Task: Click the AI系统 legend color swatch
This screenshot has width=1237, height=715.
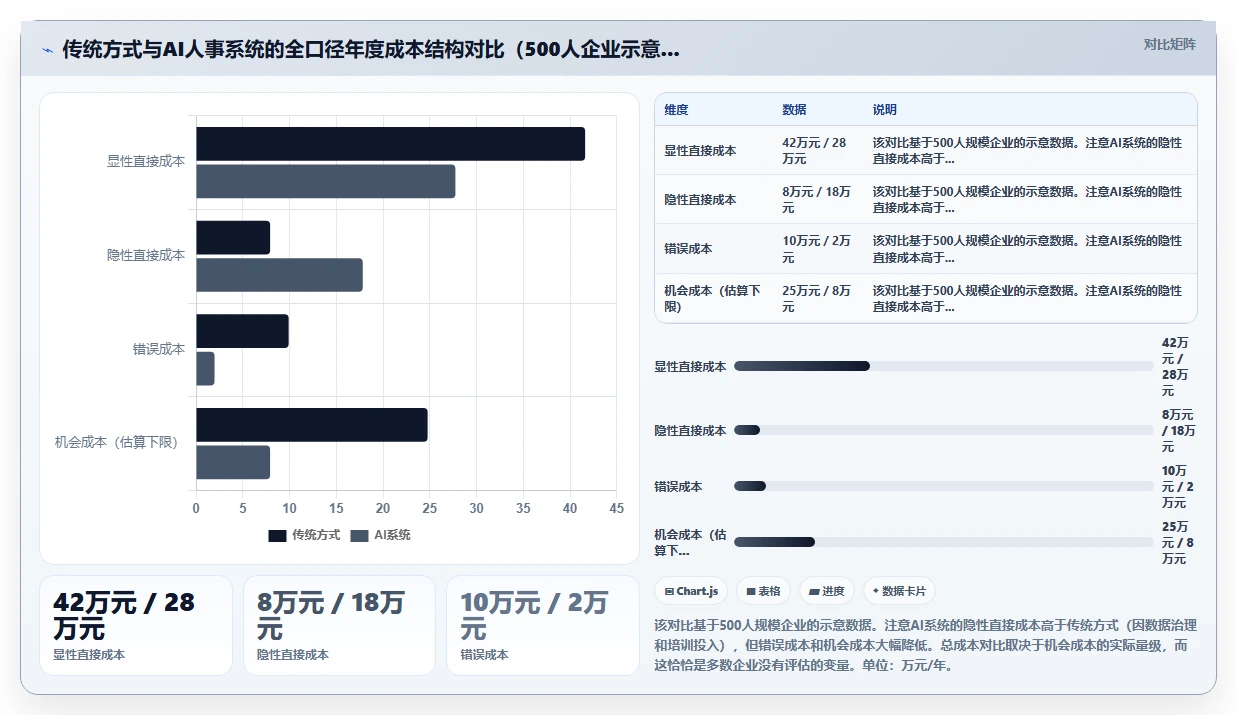Action: [359, 535]
